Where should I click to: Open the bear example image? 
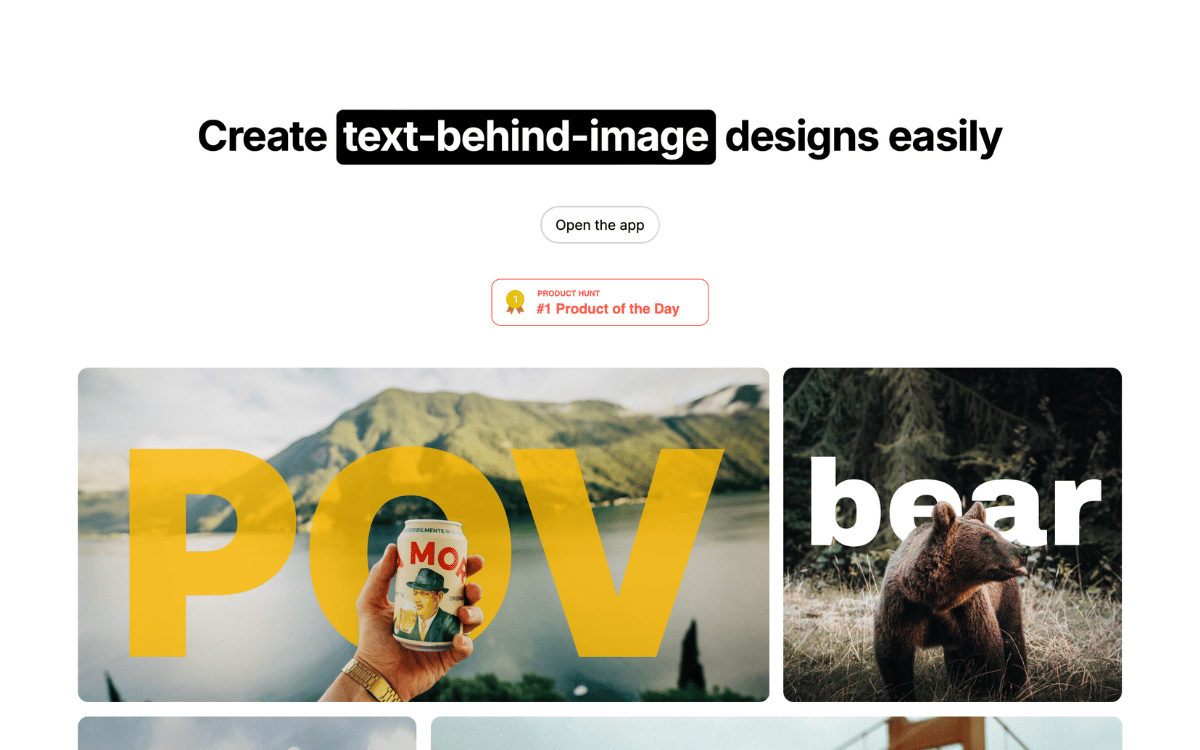tap(952, 535)
